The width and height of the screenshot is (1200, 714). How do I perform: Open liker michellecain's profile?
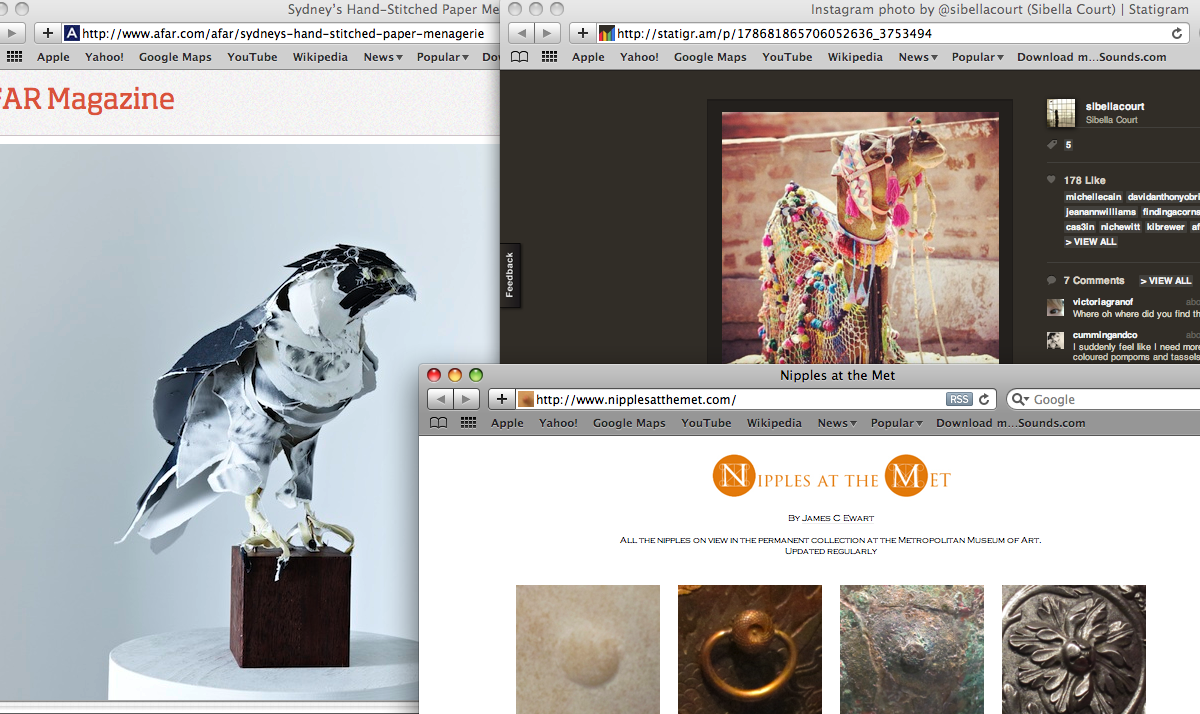click(1093, 197)
